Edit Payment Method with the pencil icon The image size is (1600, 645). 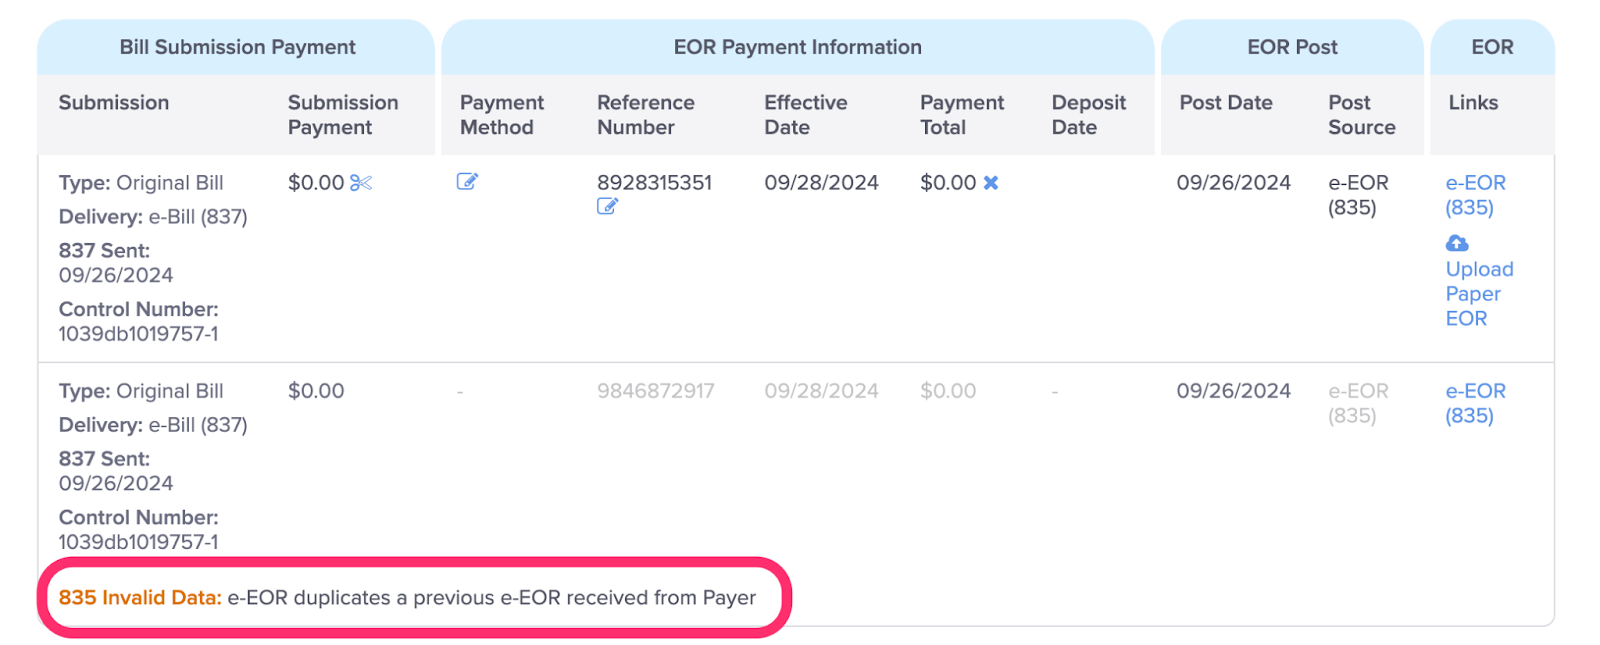pos(467,181)
